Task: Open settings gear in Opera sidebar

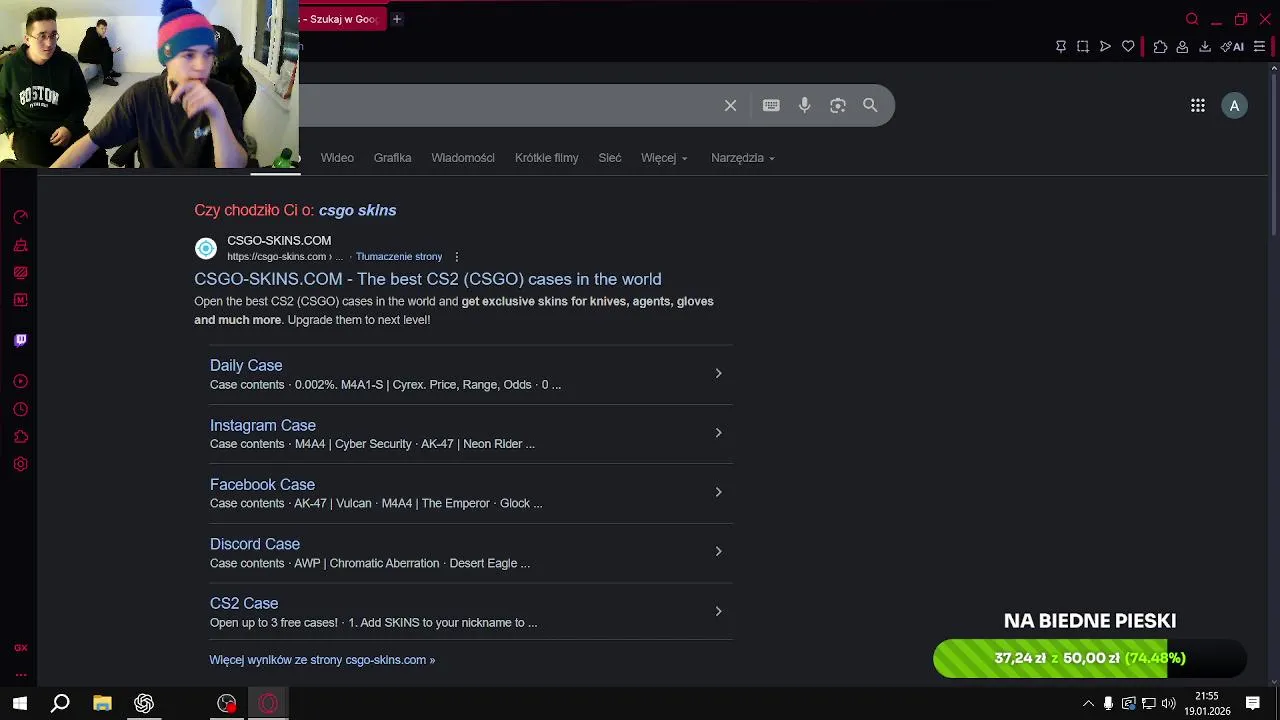Action: (20, 464)
